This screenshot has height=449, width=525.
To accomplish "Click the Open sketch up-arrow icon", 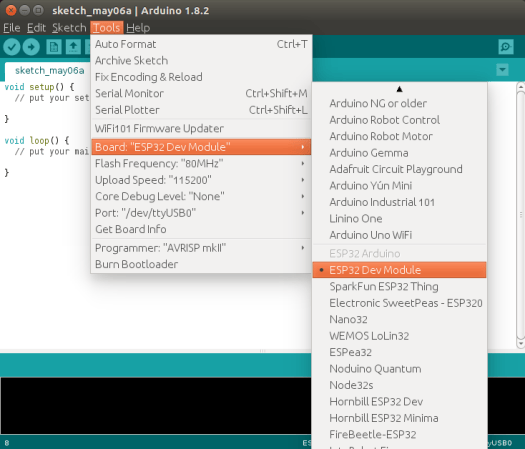I will point(73,47).
